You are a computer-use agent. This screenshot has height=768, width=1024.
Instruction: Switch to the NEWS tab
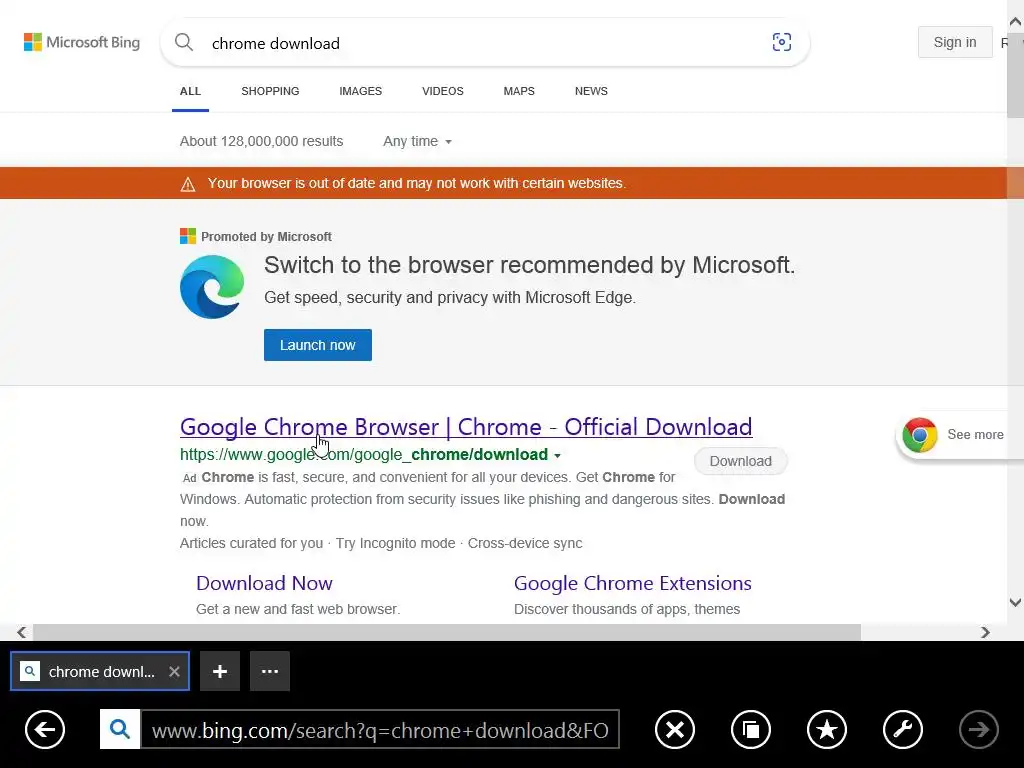pyautogui.click(x=591, y=91)
